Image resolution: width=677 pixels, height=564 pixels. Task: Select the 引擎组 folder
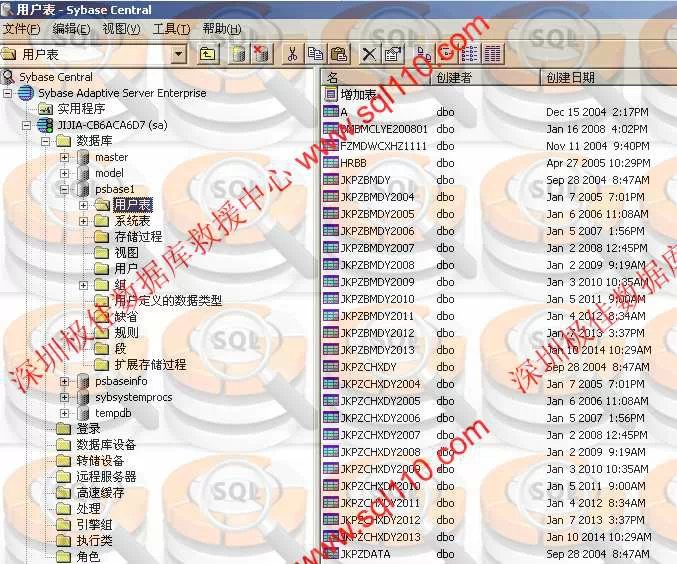click(x=95, y=525)
